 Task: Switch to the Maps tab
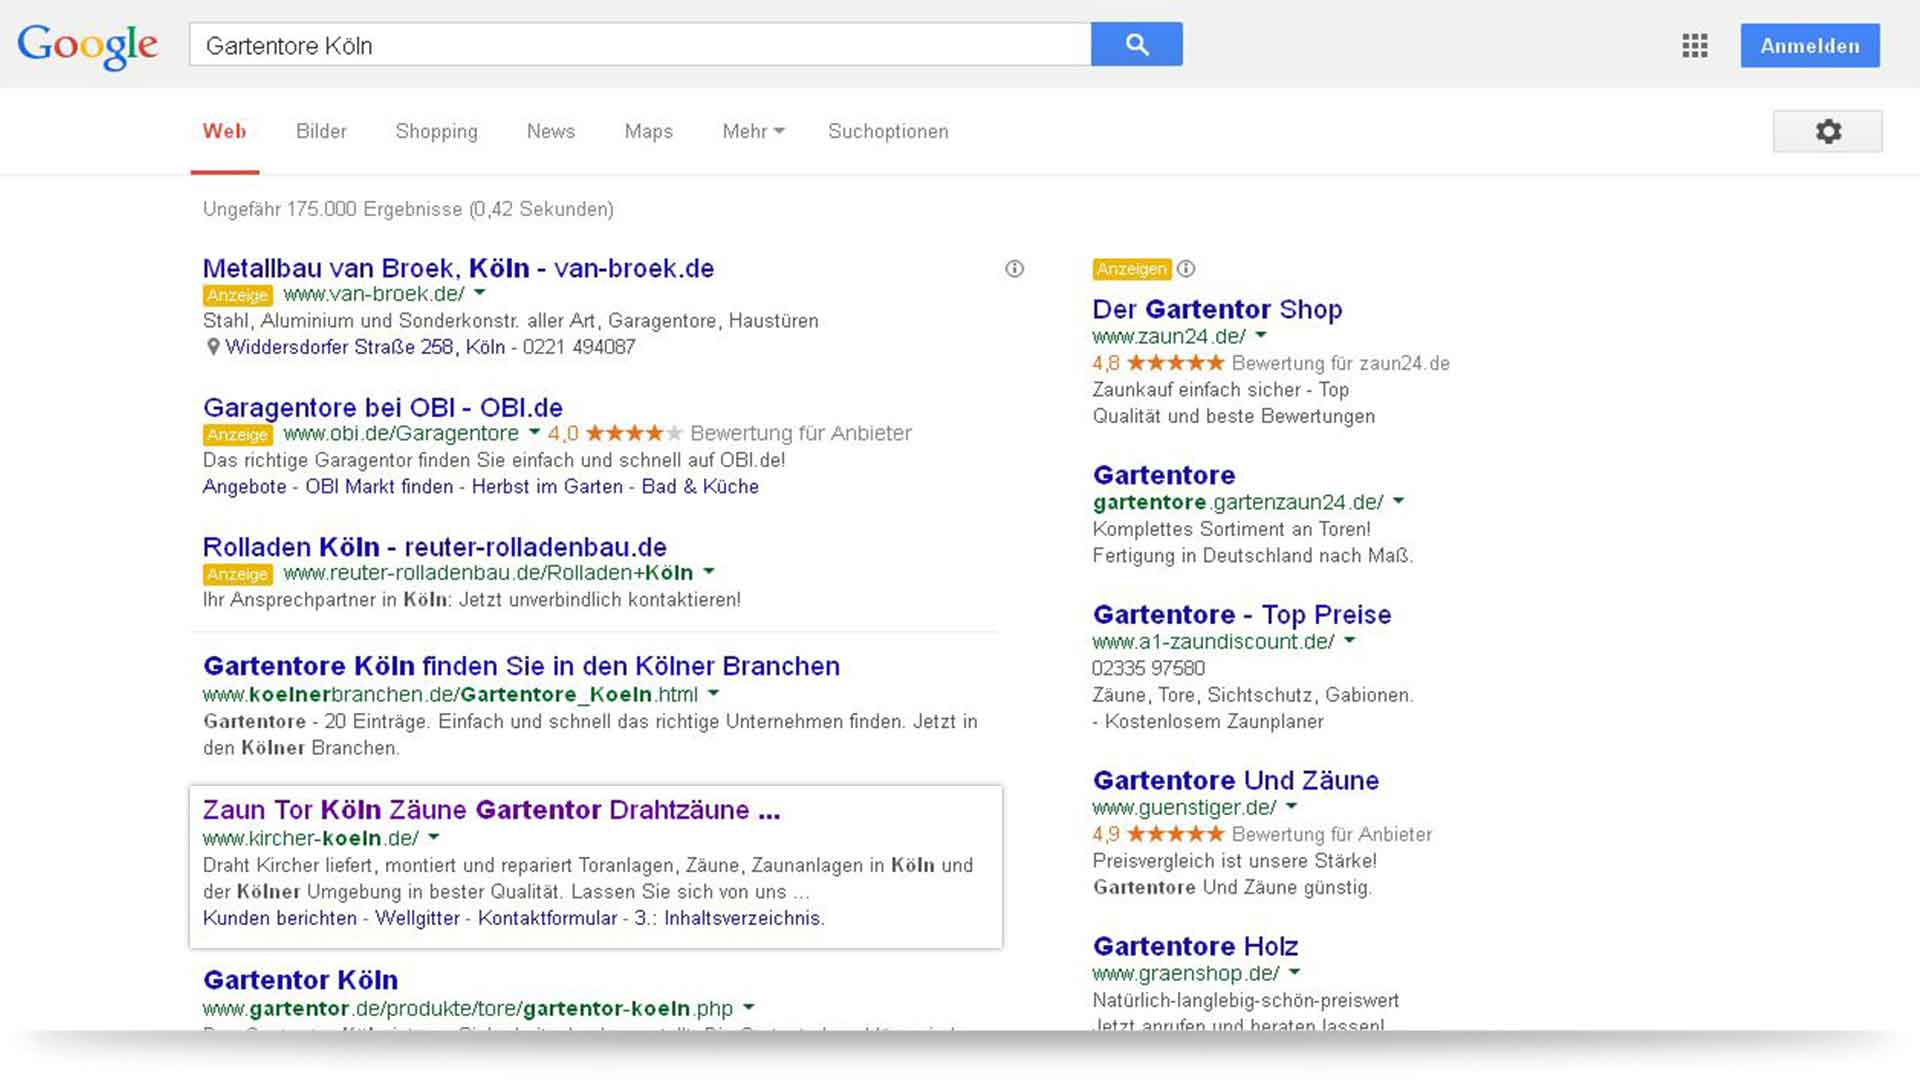[x=648, y=131]
